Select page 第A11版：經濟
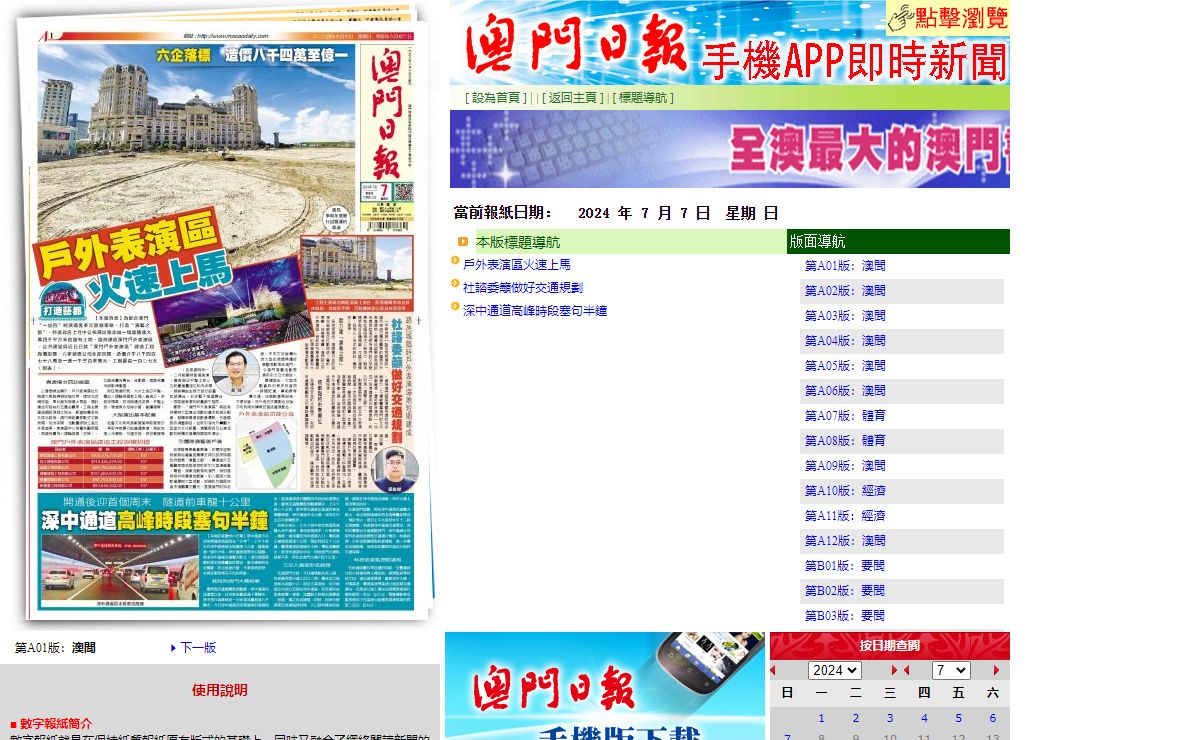Viewport: 1200px width, 740px height. tap(845, 516)
